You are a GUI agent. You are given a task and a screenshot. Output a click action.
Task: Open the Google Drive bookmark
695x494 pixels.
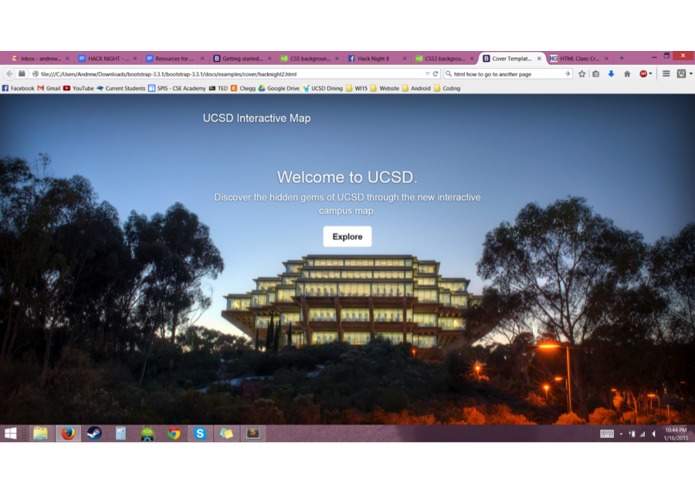279,88
